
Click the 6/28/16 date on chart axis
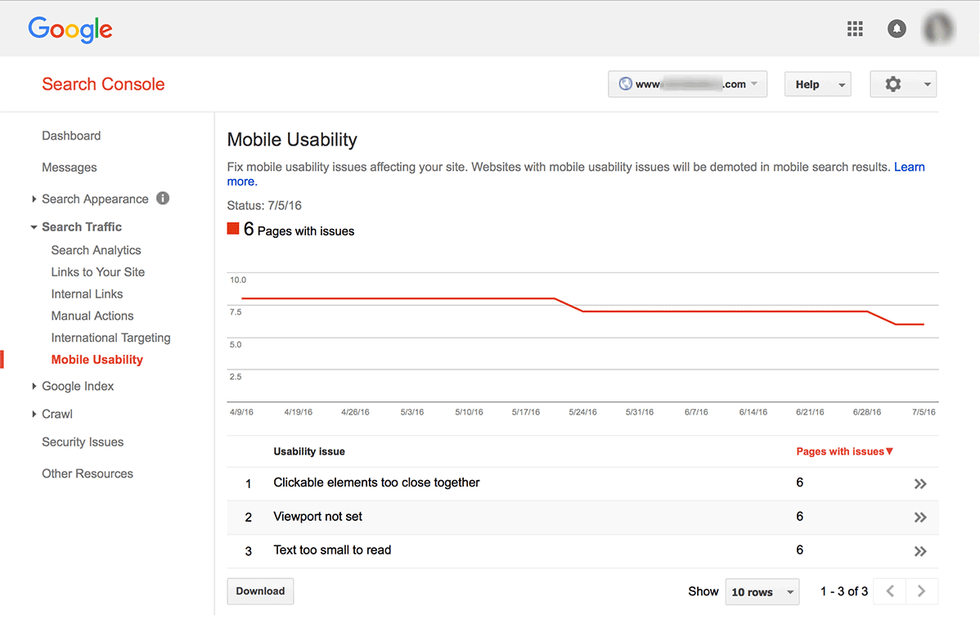[867, 413]
